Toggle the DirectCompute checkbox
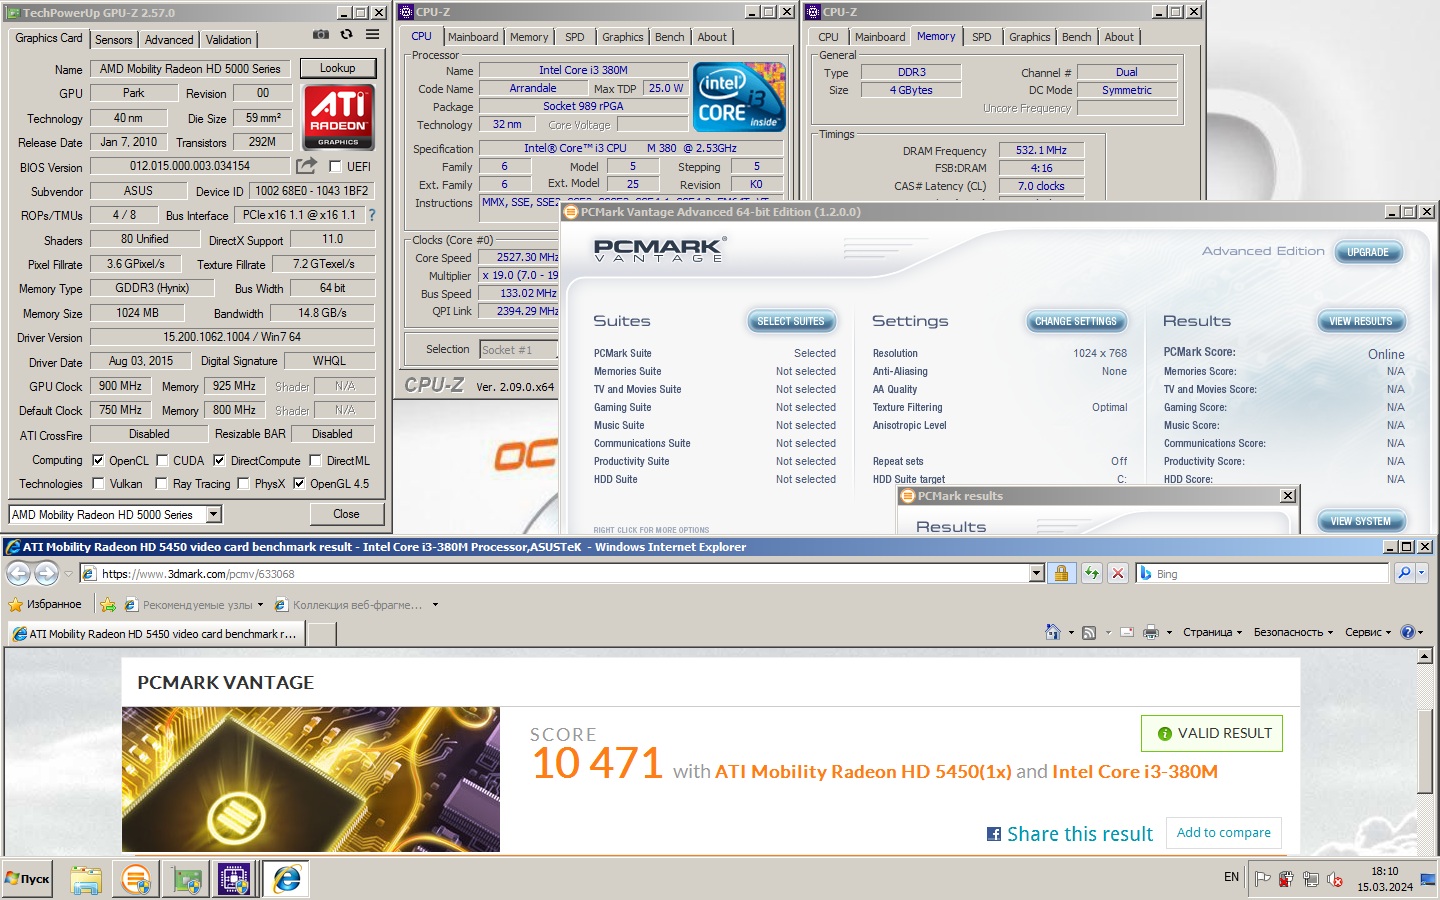1440x900 pixels. pyautogui.click(x=219, y=461)
